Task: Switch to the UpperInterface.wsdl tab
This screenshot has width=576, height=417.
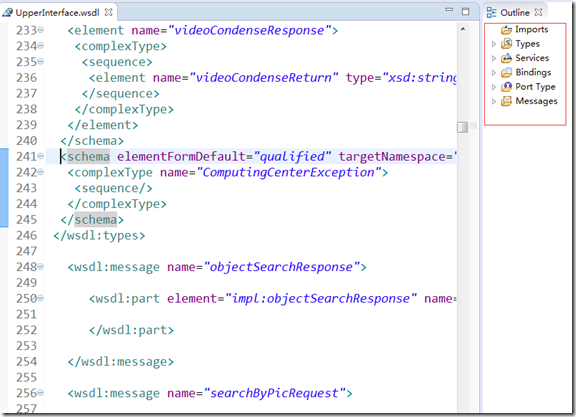Action: coord(57,12)
